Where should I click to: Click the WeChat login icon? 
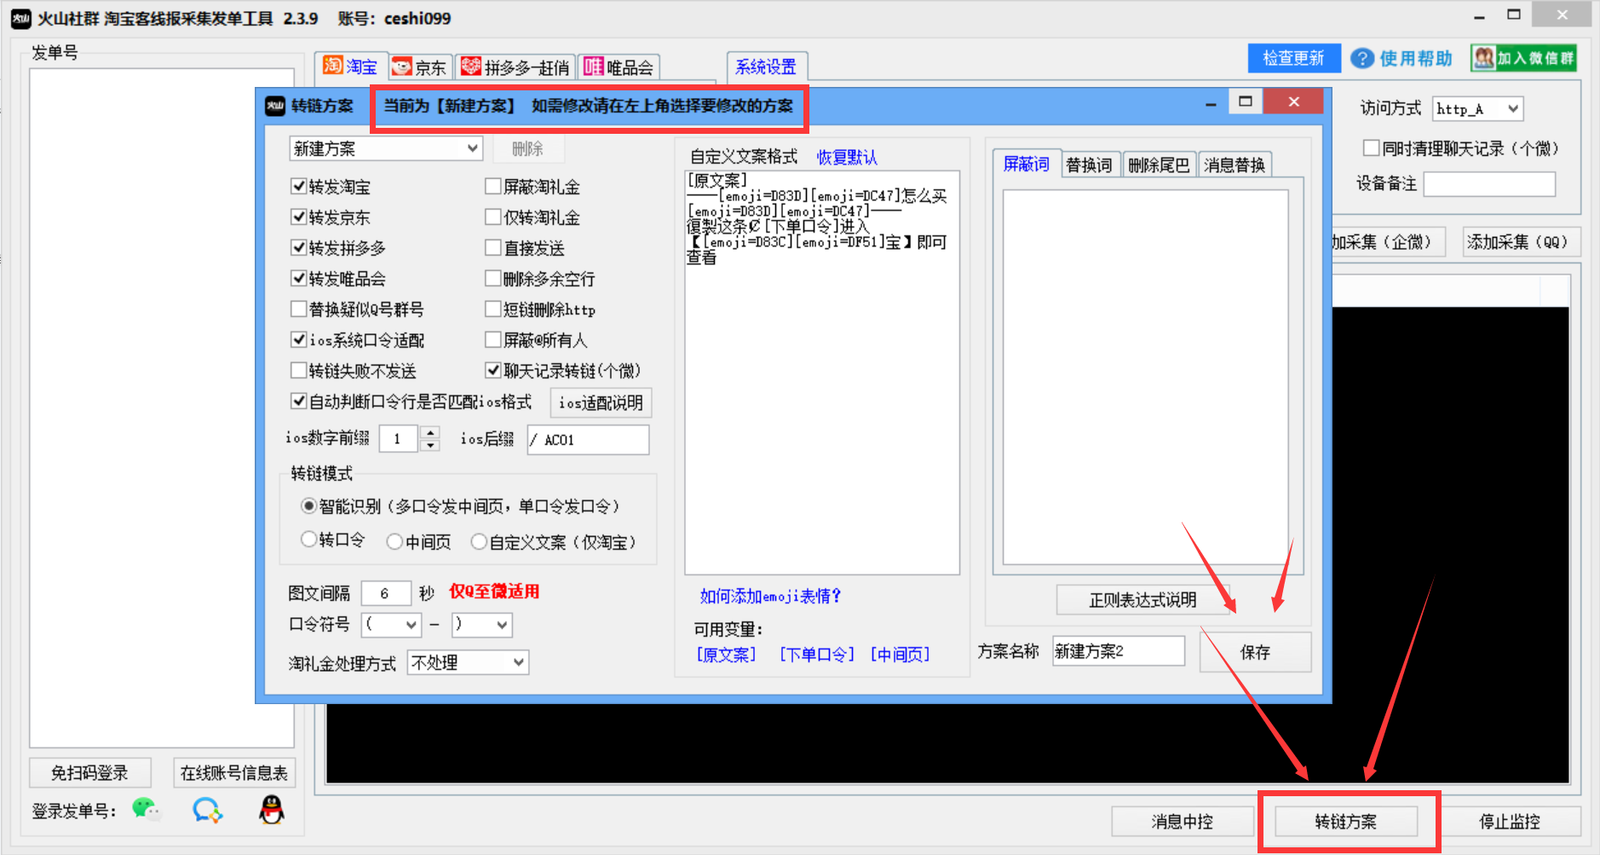146,809
